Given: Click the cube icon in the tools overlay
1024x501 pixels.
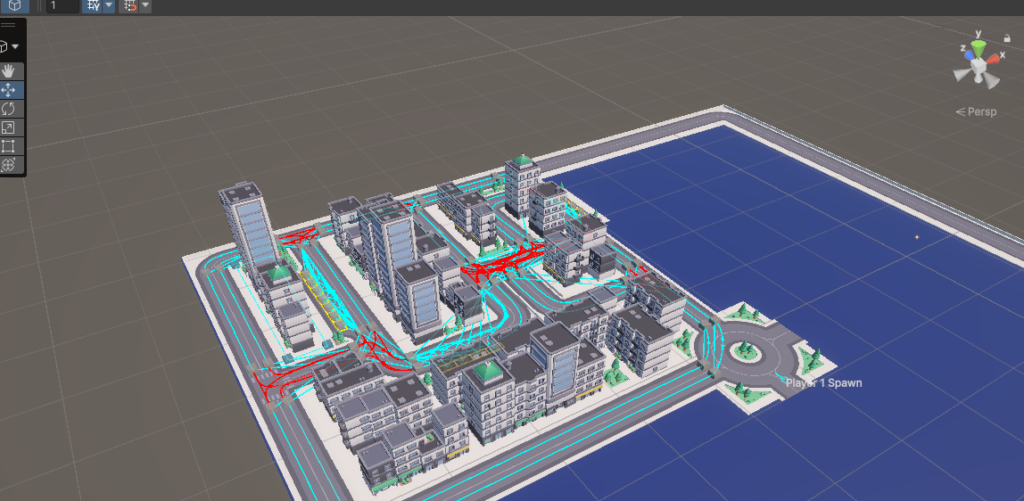Looking at the screenshot, I should coord(3,47).
